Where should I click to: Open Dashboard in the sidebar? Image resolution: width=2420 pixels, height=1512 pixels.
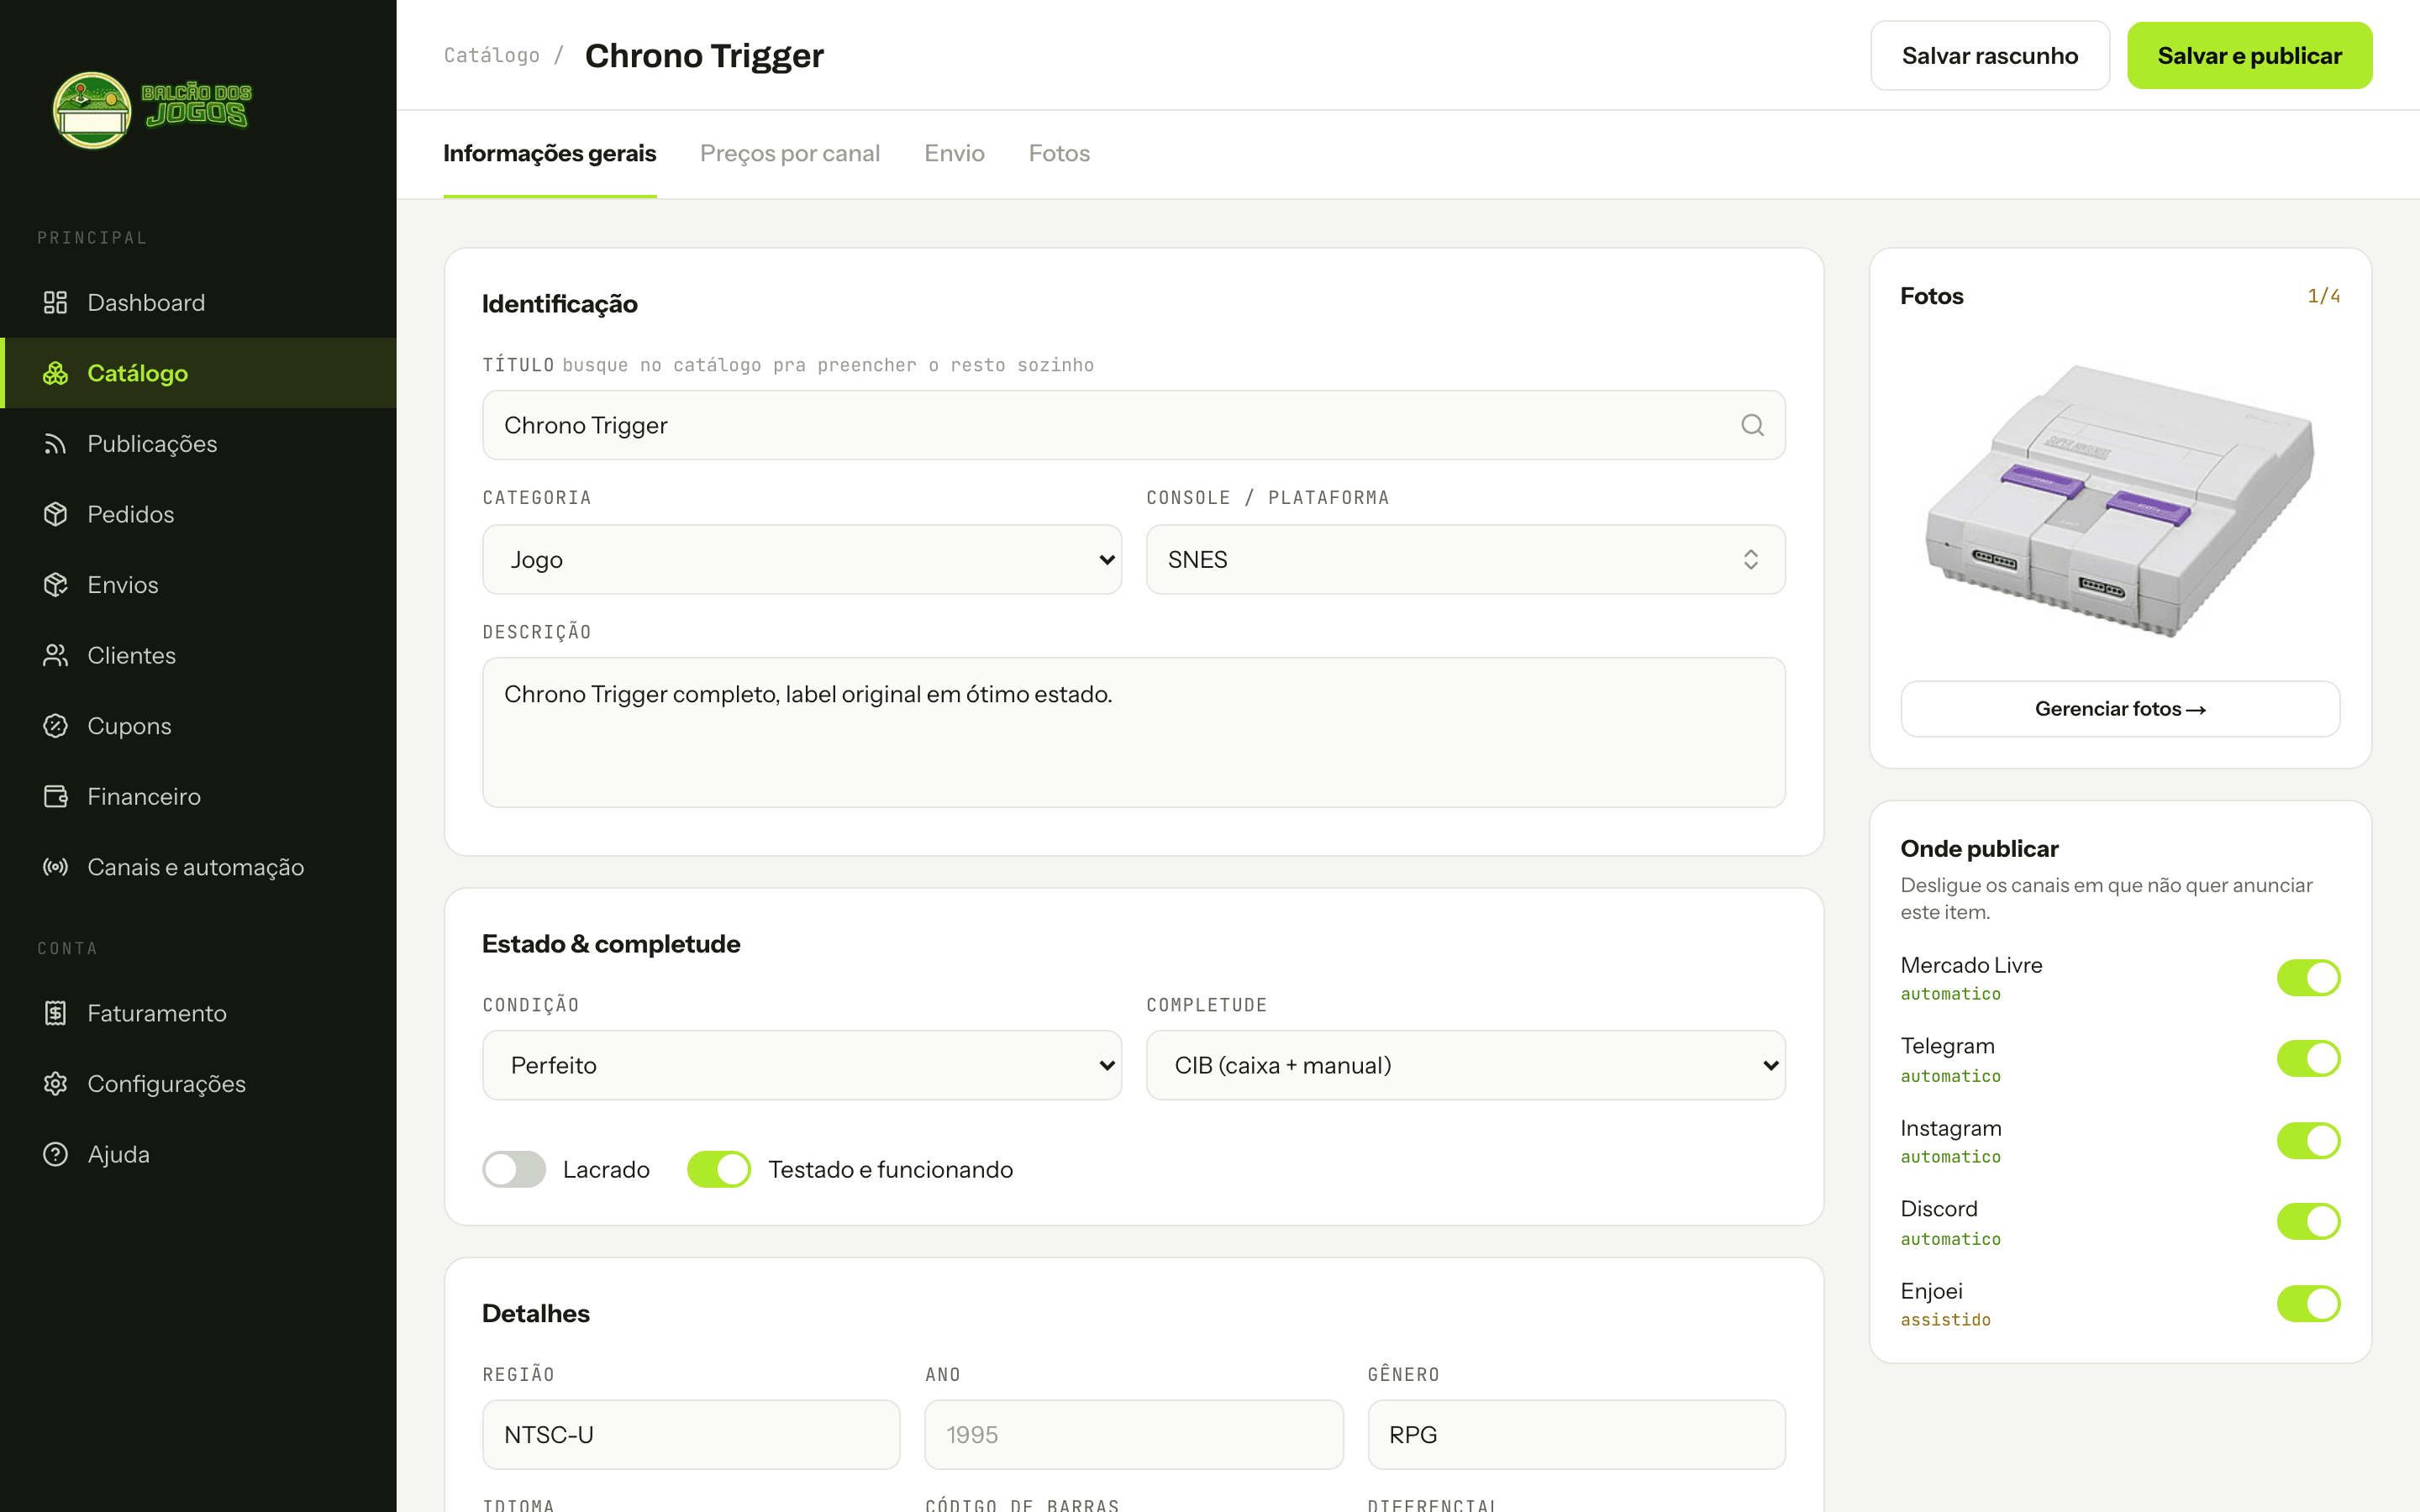tap(198, 302)
